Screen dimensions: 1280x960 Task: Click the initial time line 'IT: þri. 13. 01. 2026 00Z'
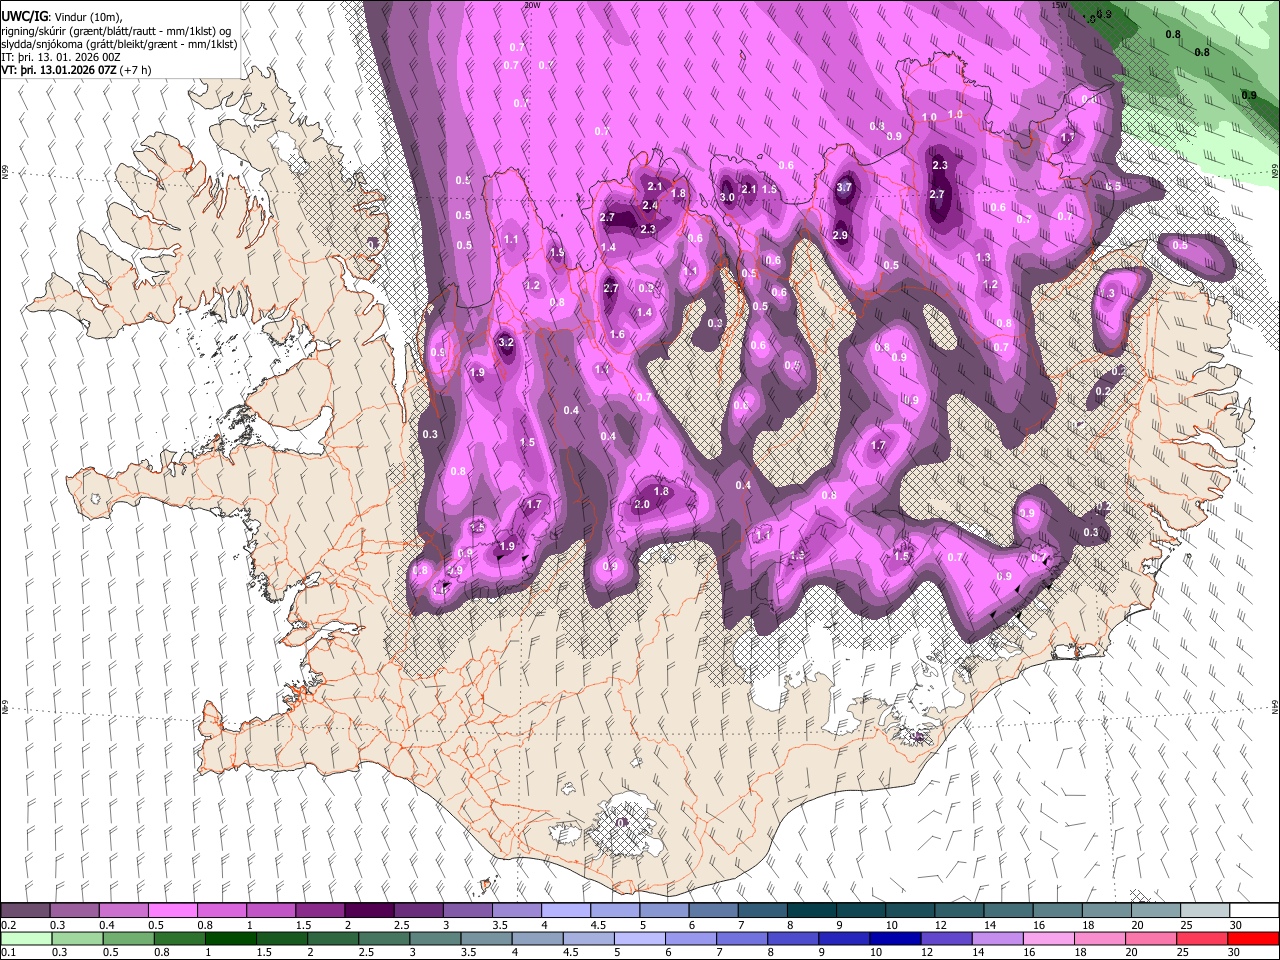pyautogui.click(x=62, y=57)
